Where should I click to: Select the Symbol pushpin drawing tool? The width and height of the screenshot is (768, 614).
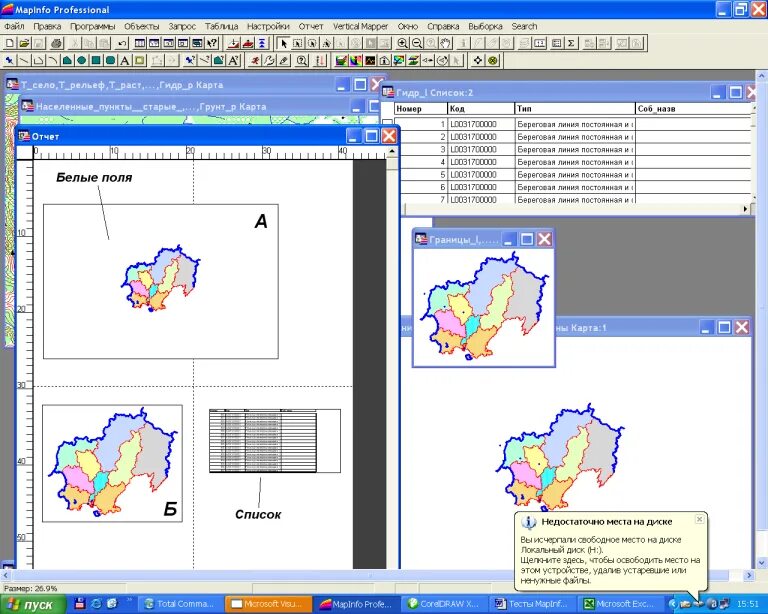point(9,61)
